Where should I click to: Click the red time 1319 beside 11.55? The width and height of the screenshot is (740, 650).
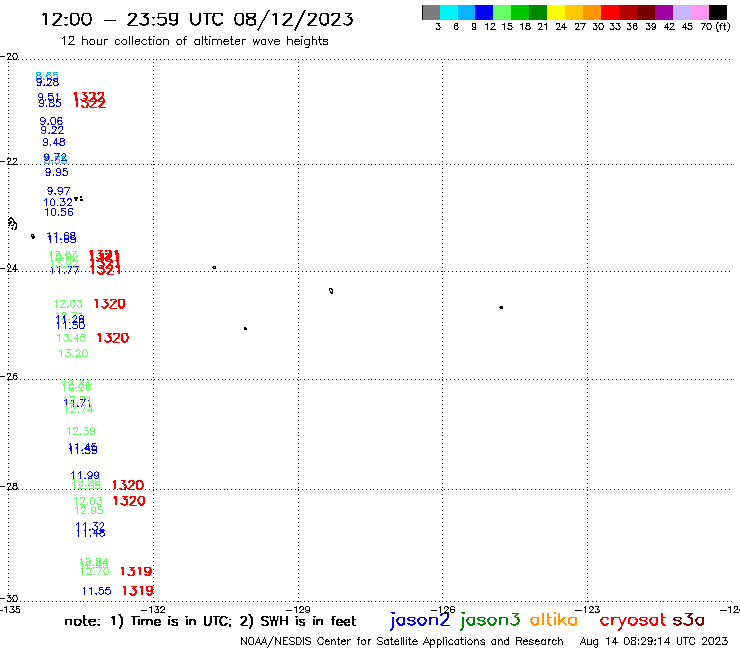pyautogui.click(x=138, y=591)
